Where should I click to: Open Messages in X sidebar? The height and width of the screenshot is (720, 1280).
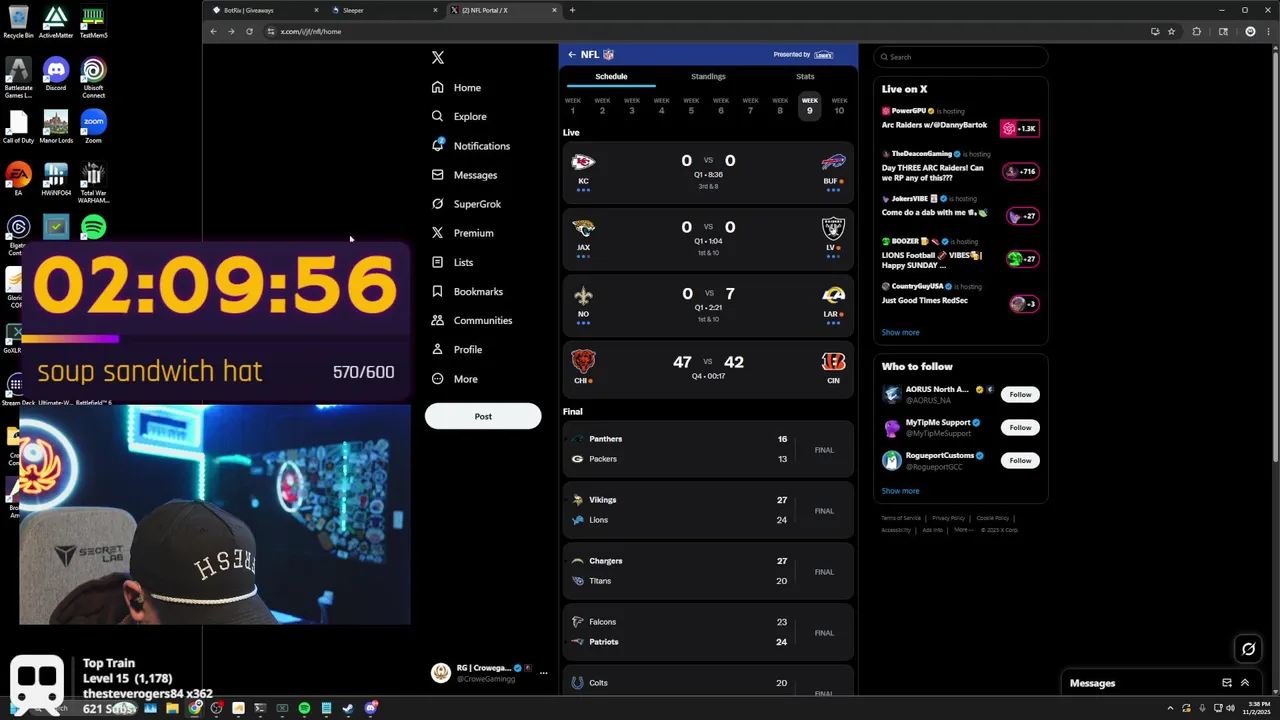click(464, 175)
